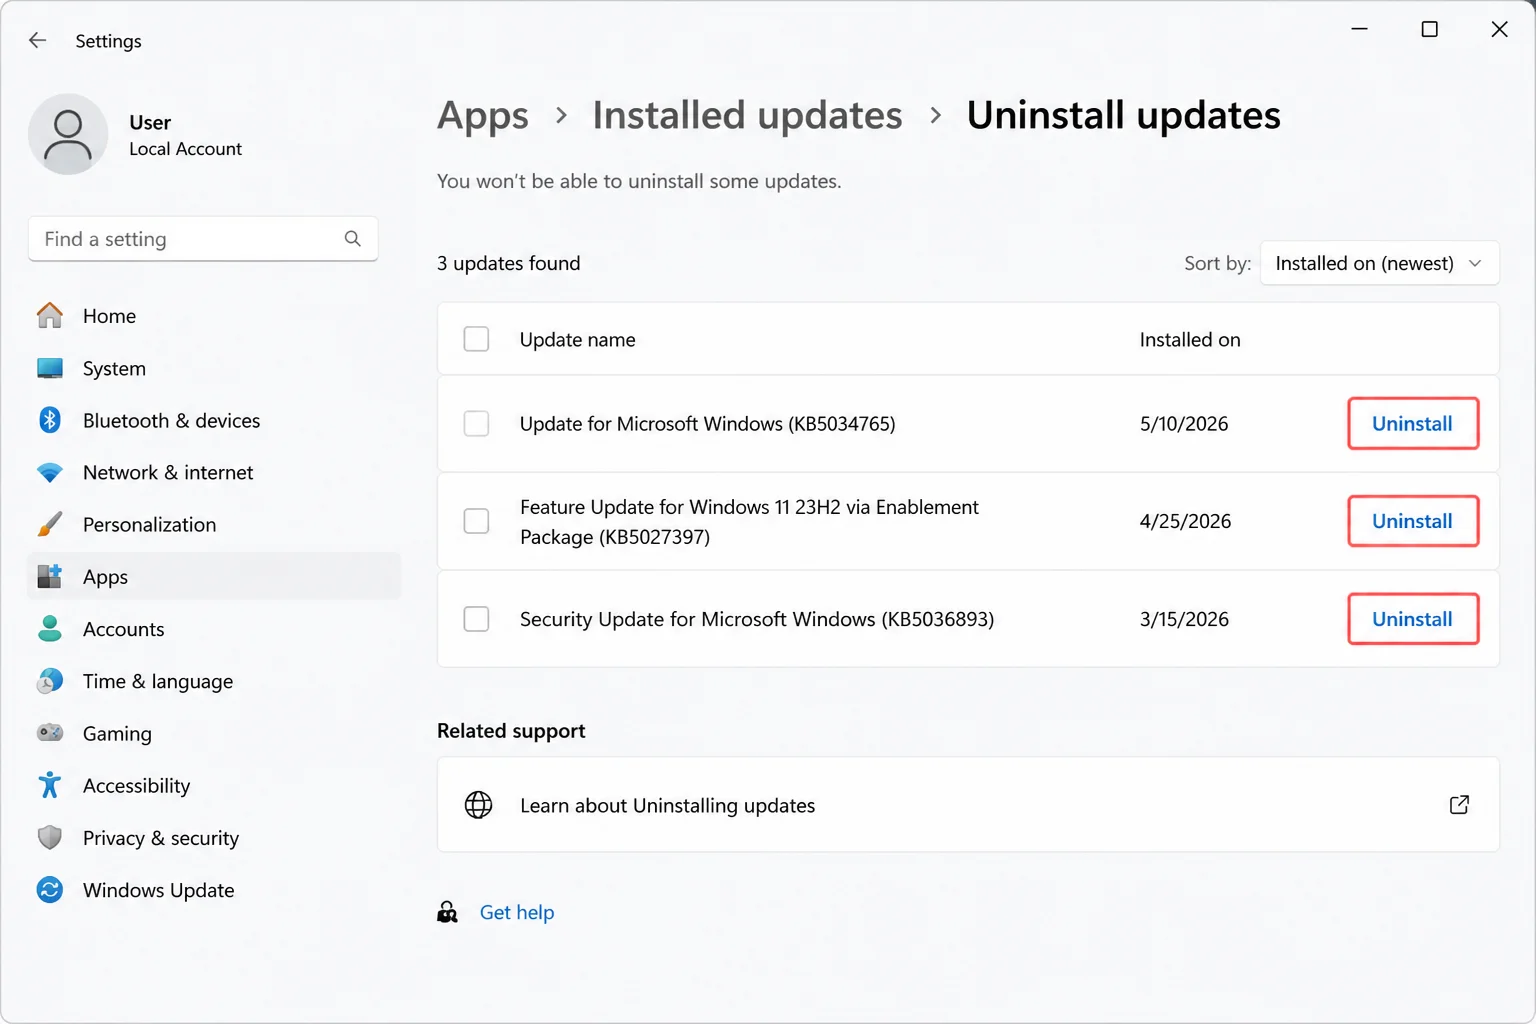Click the Windows Update sync icon
The height and width of the screenshot is (1024, 1536).
pos(50,889)
